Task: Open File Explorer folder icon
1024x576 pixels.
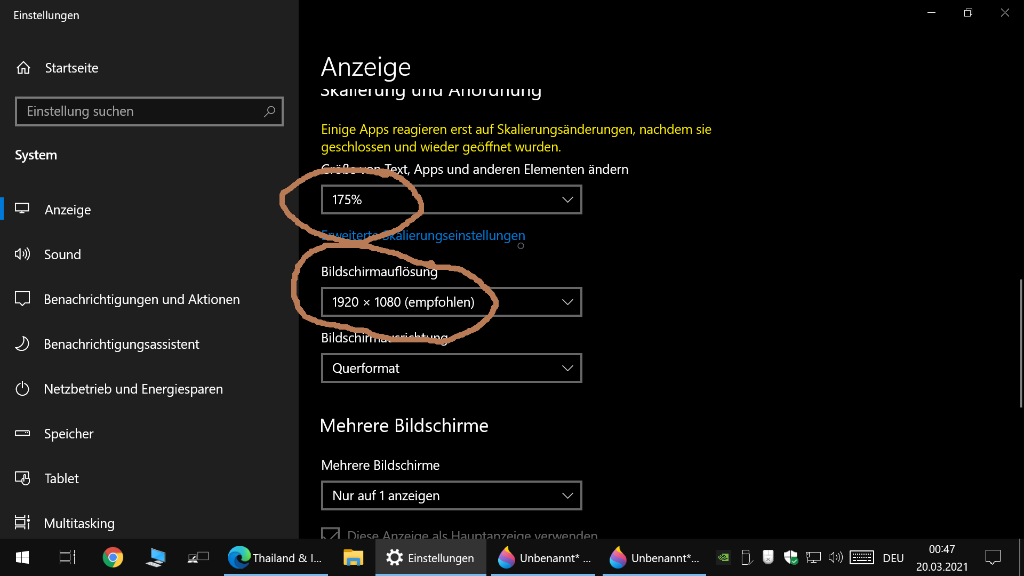Action: pos(353,558)
